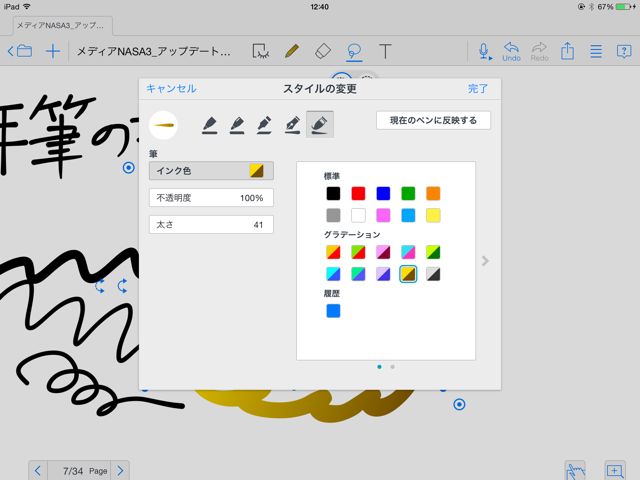This screenshot has width=640, height=480.
Task: Choose the highlighted brush pen type icon
Action: 320,124
